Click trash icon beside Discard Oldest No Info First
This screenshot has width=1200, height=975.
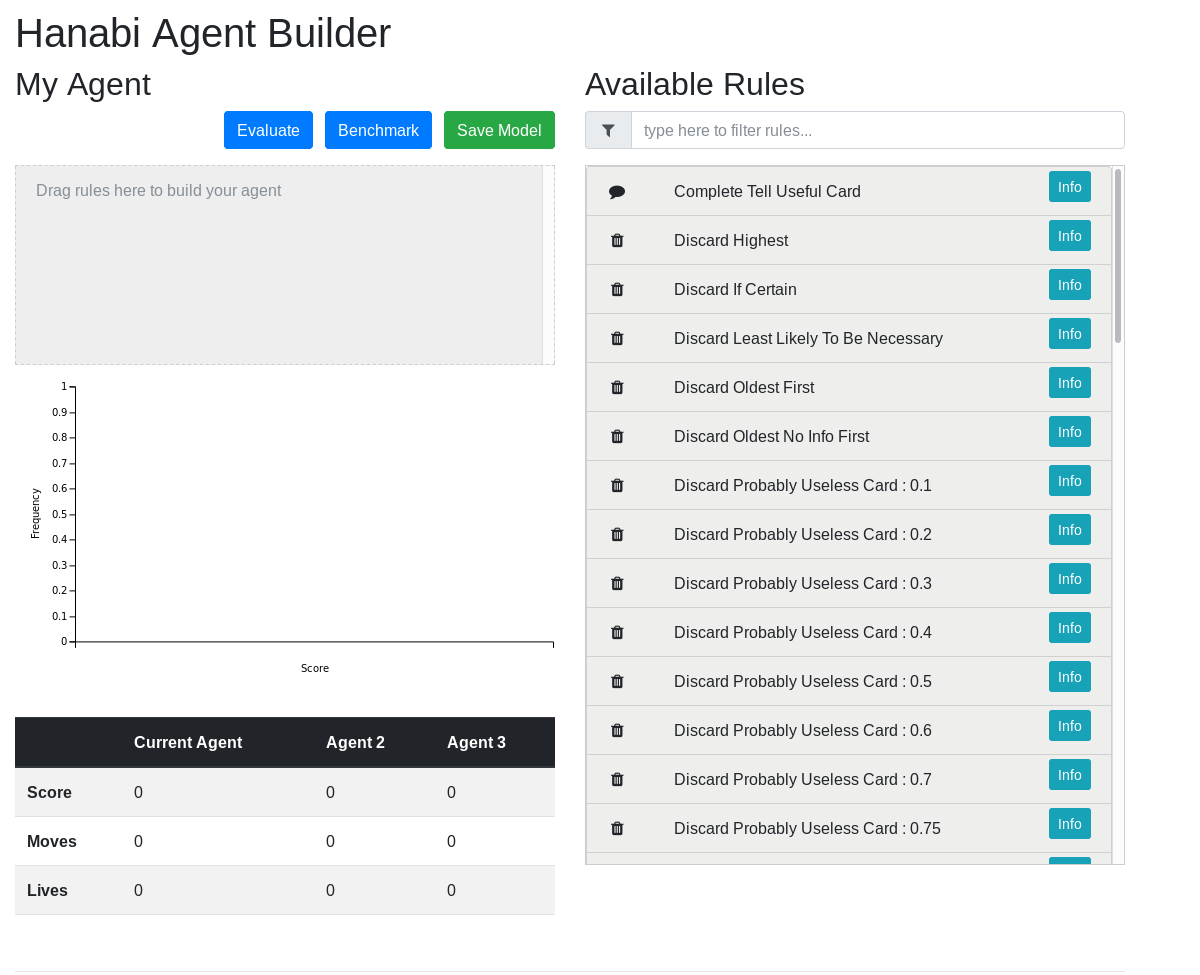click(x=617, y=436)
